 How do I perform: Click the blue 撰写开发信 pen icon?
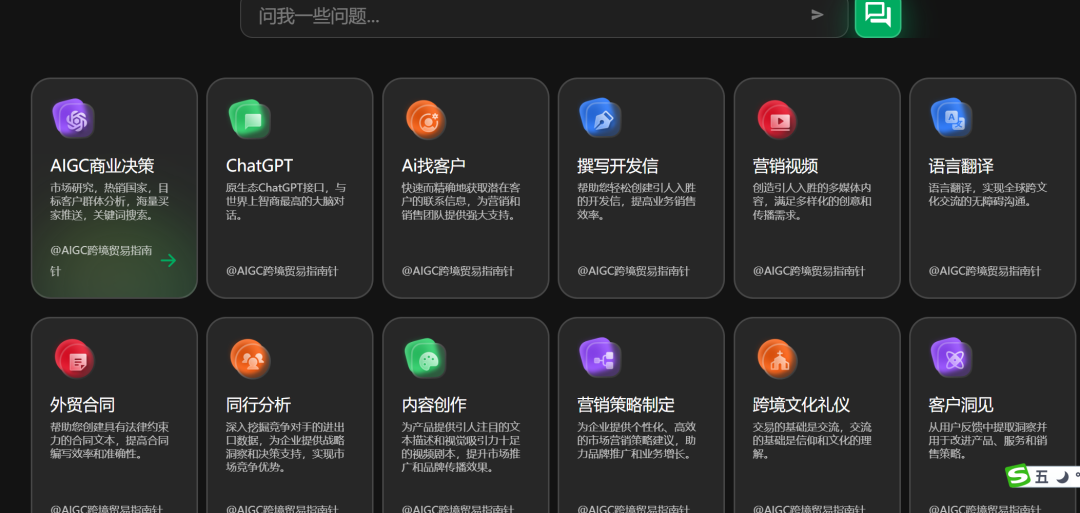point(600,118)
